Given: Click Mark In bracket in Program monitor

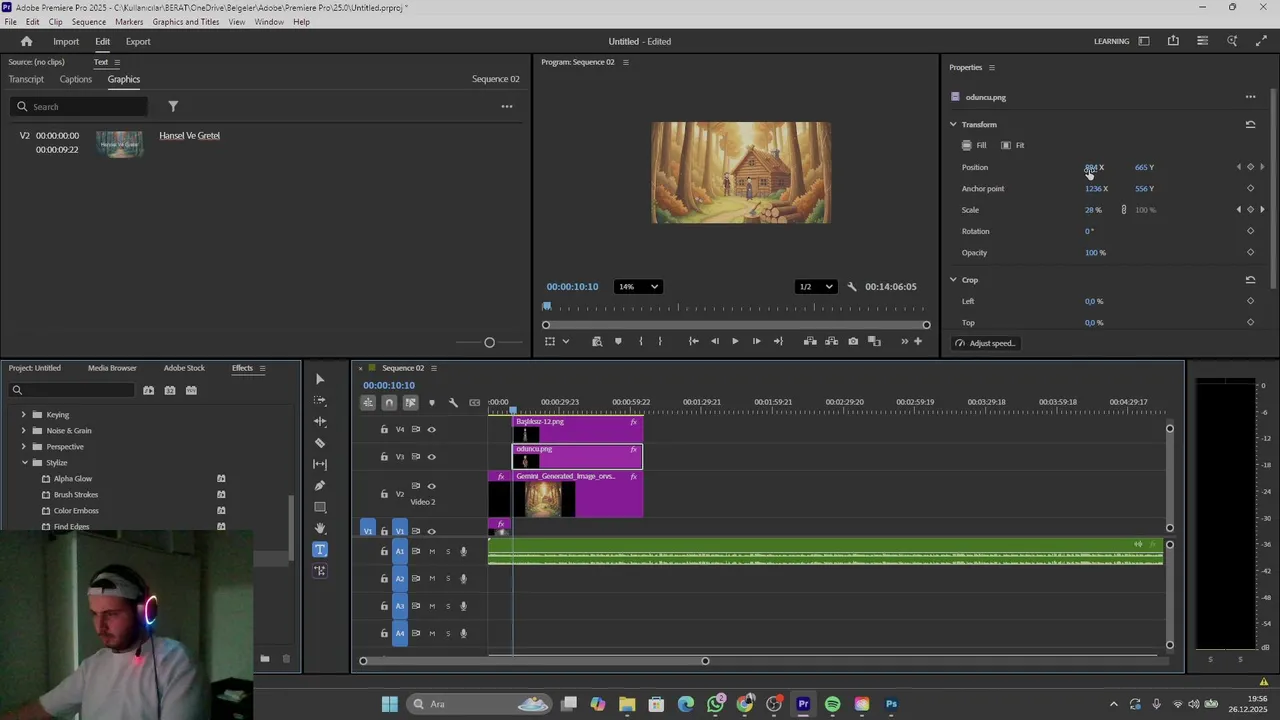Looking at the screenshot, I should coord(641,342).
